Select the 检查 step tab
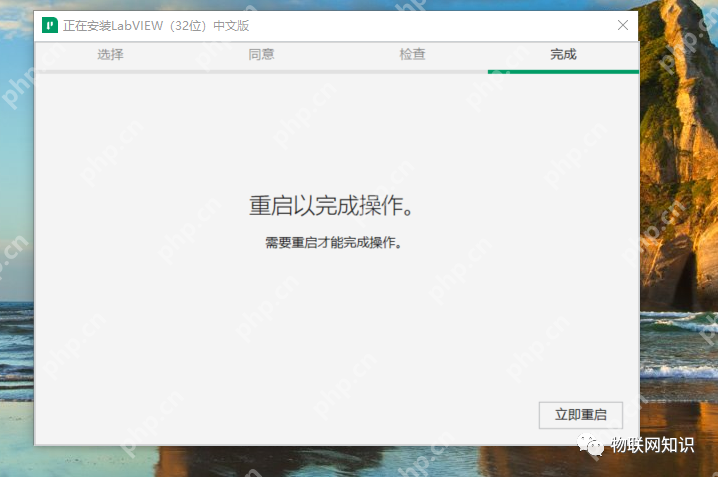Screen dimensions: 718x477 (413, 54)
